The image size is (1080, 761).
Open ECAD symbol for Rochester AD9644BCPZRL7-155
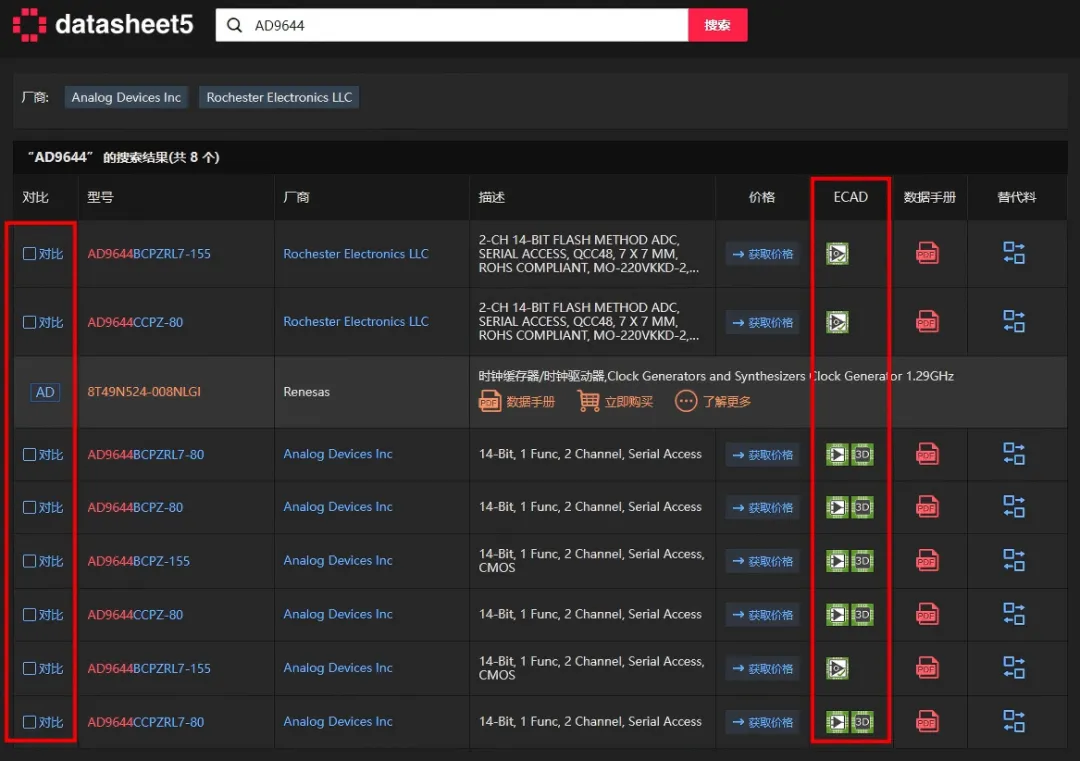(837, 254)
